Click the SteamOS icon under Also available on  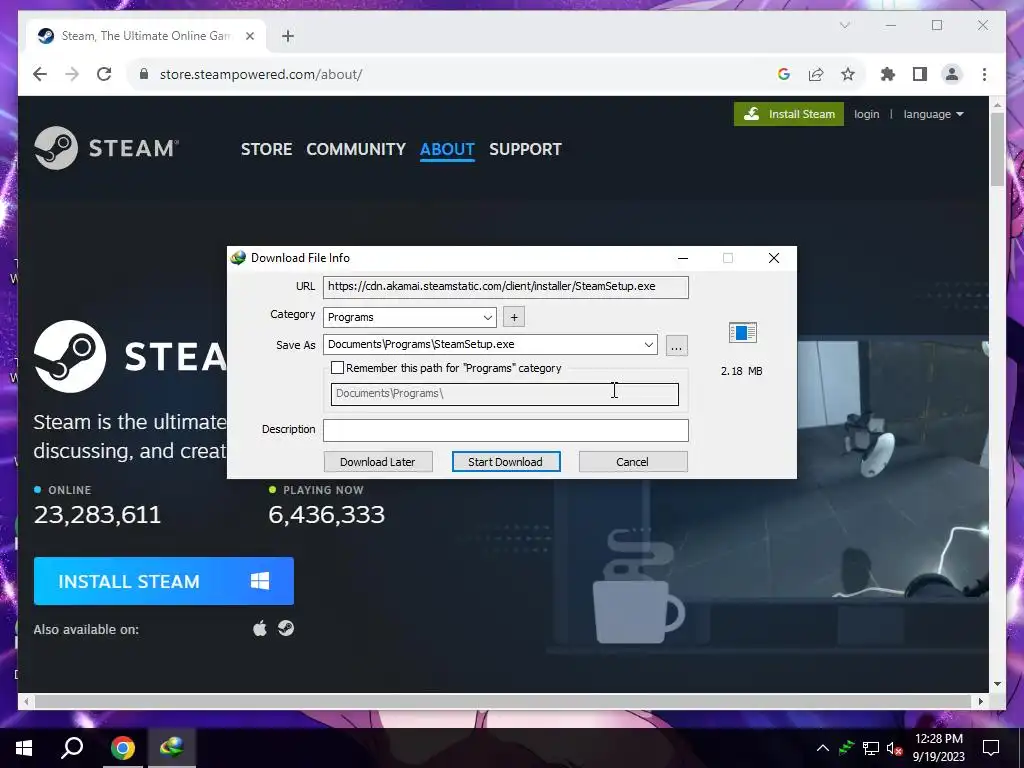(x=286, y=628)
